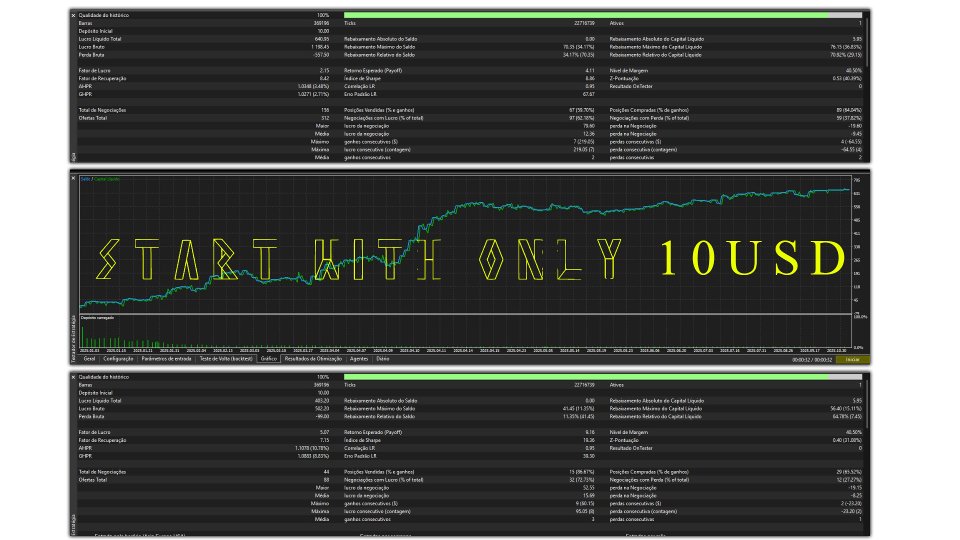This screenshot has width=960, height=540.
Task: Click the 640.95 net profit value
Action: coord(321,39)
